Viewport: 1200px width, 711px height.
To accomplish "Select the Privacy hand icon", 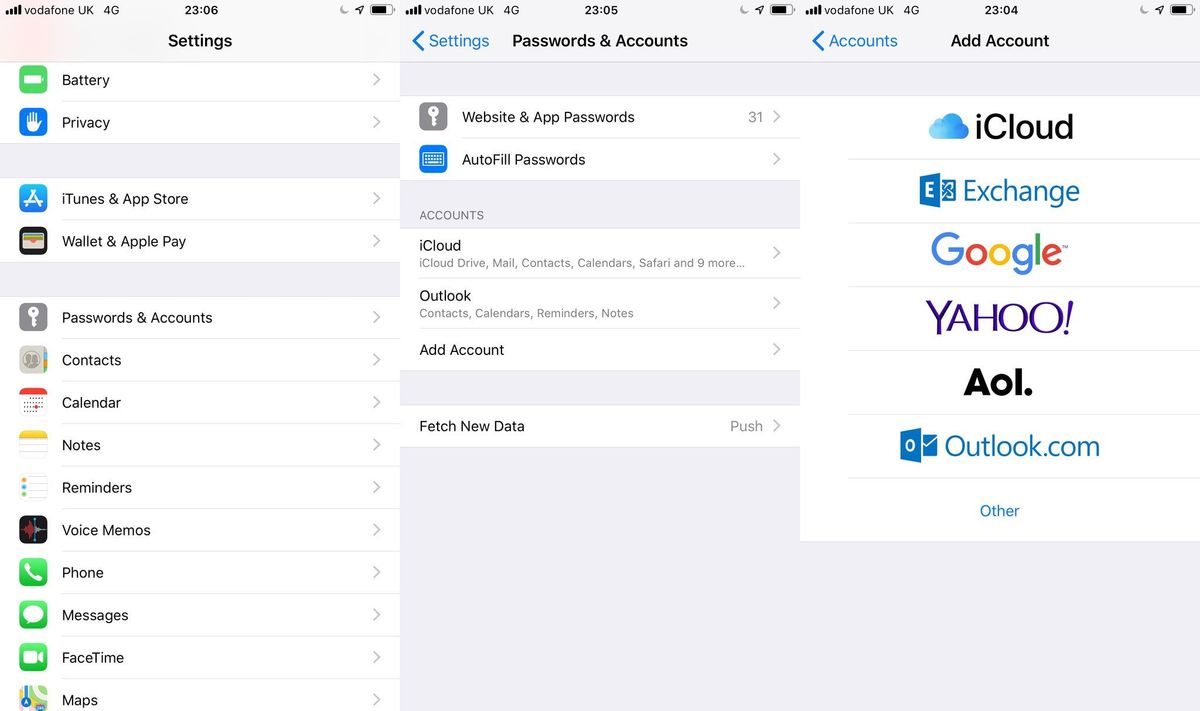I will click(33, 122).
